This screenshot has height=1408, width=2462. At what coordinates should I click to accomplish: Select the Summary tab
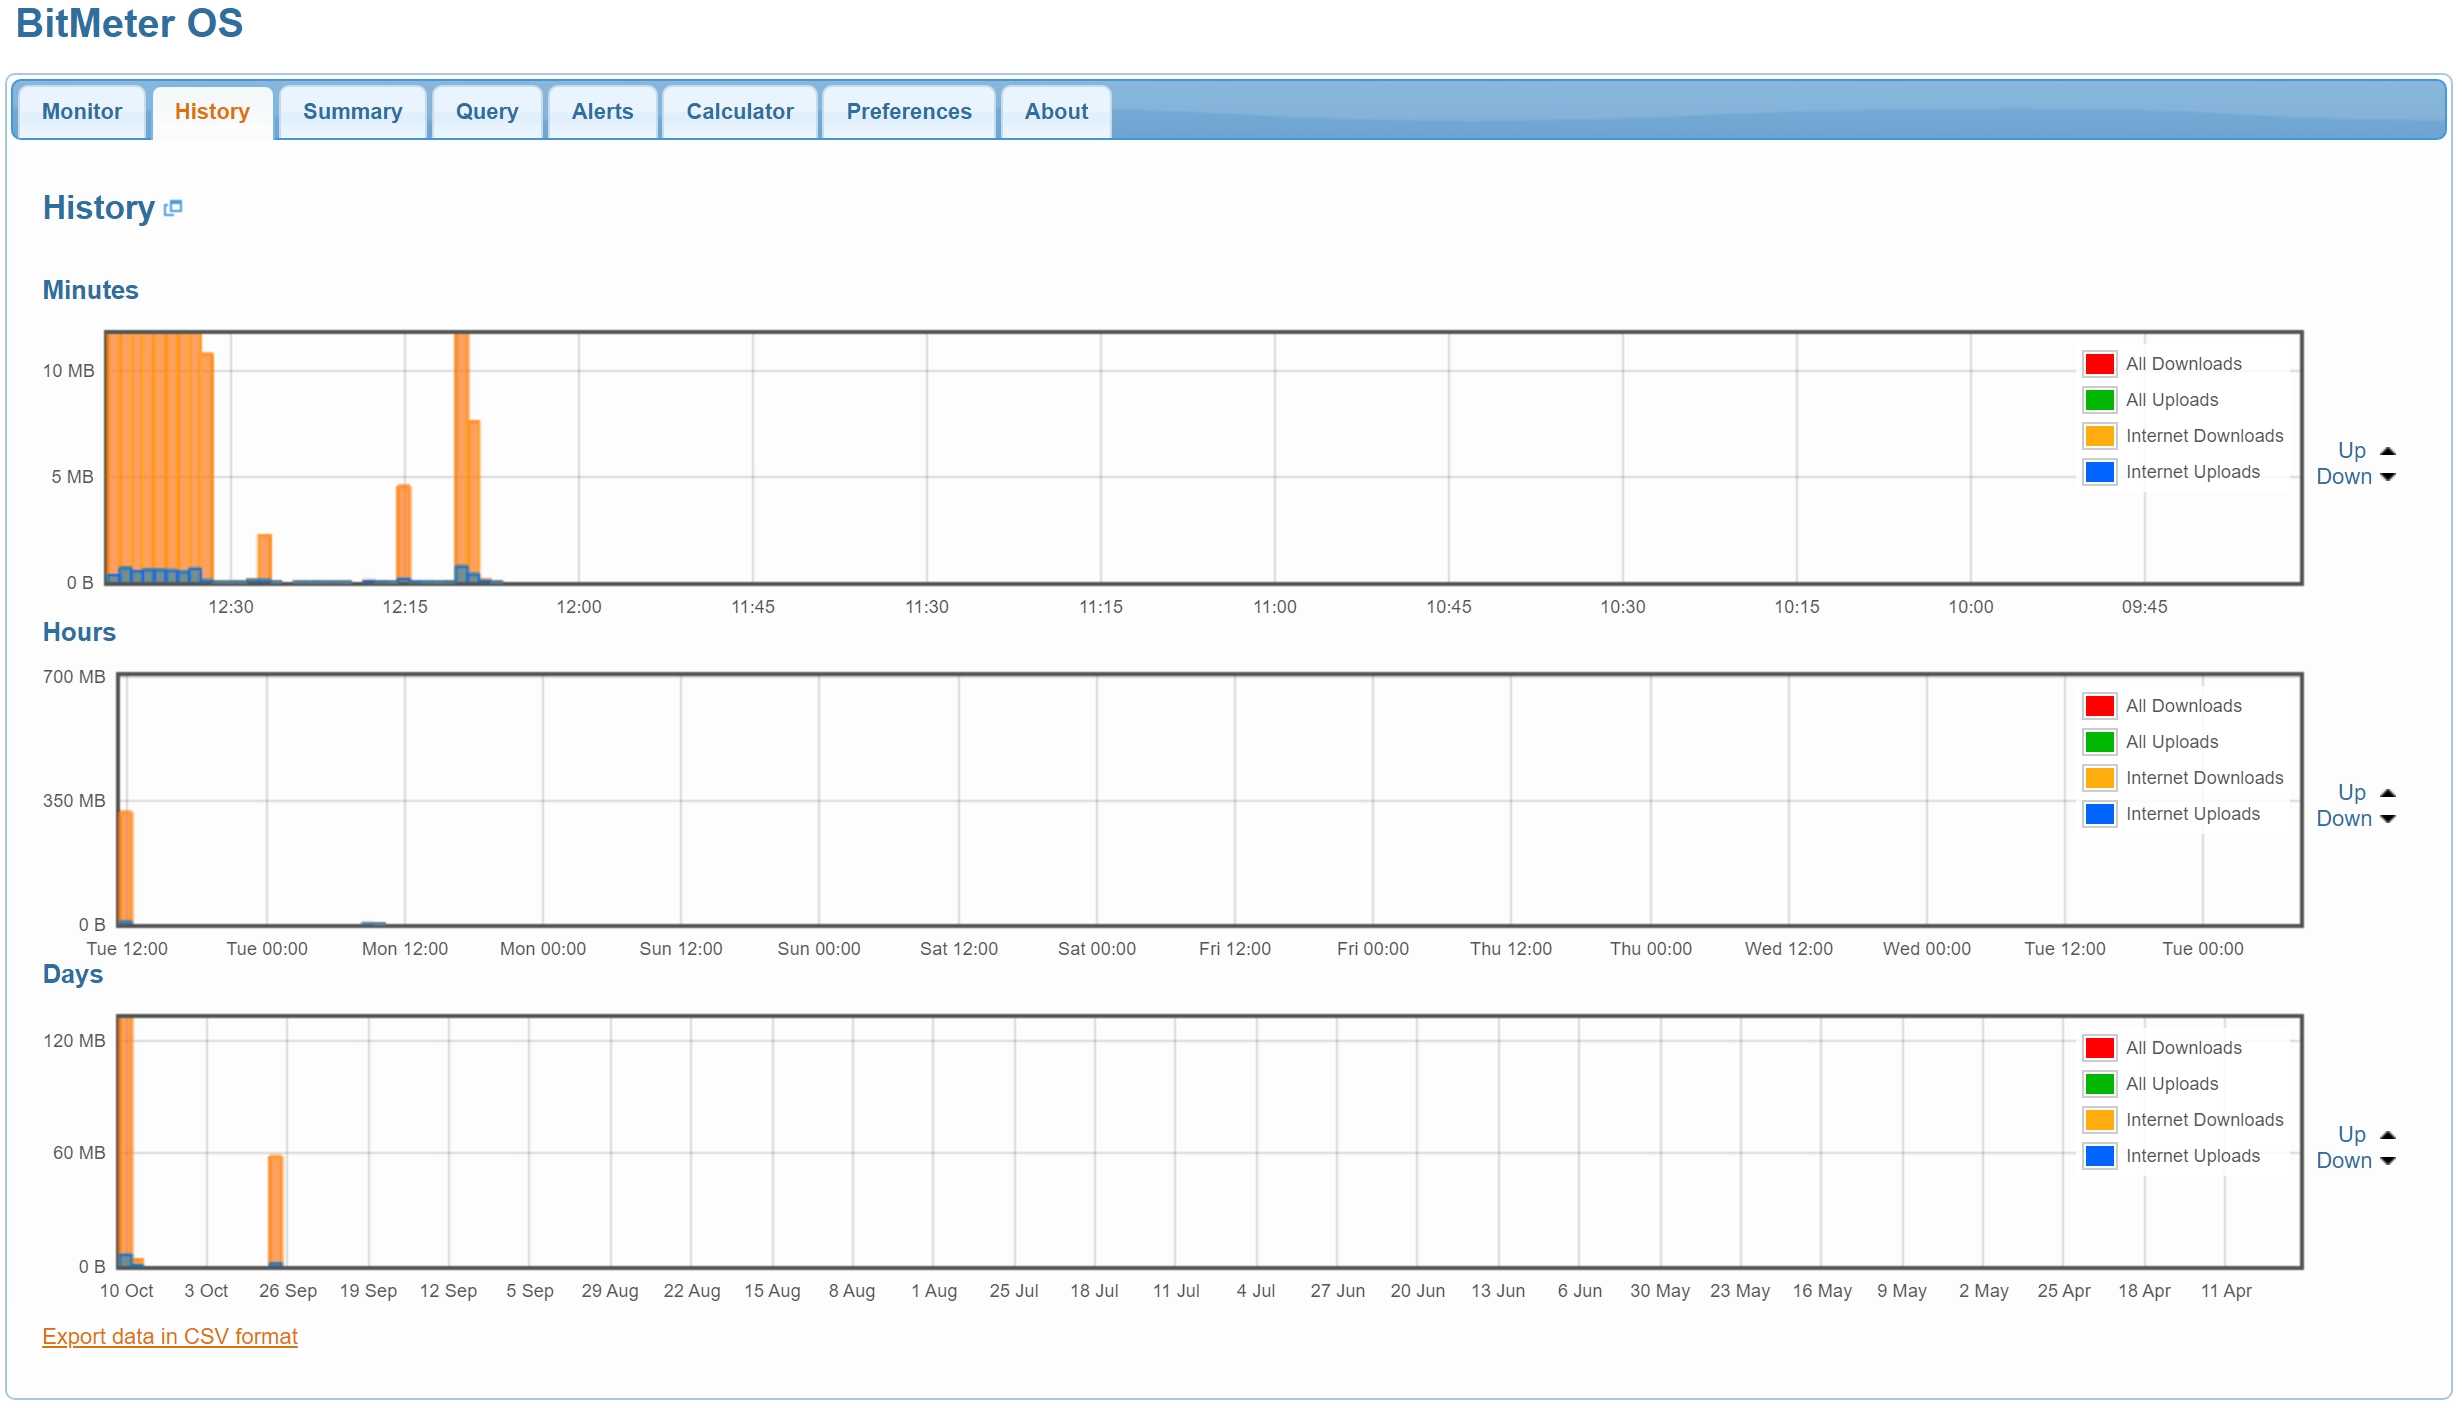[x=352, y=110]
